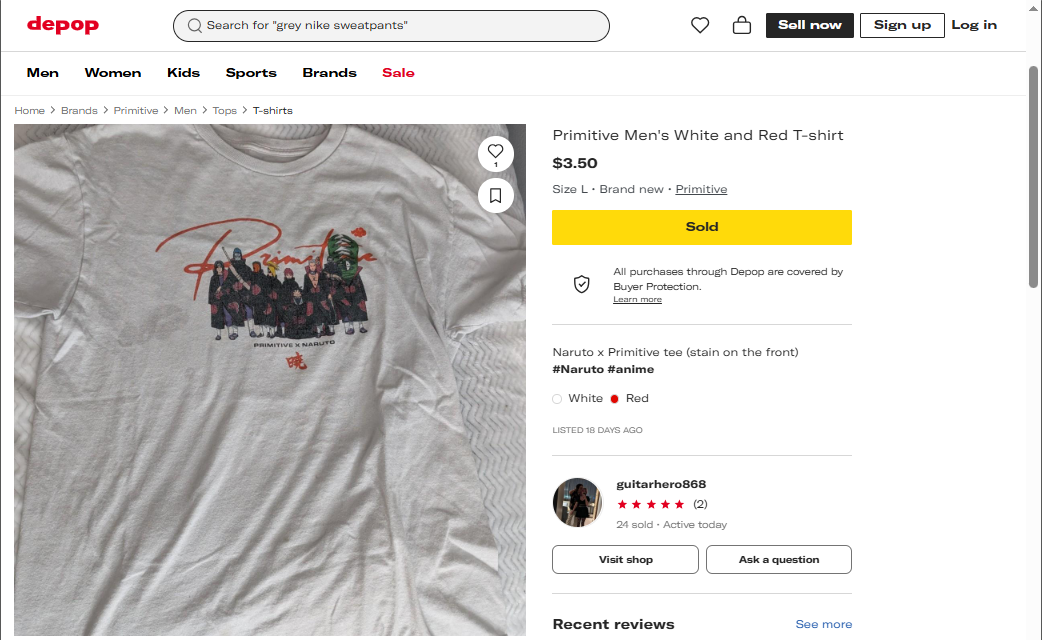Save the item using the bookmark icon
This screenshot has height=640, width=1042.
click(x=496, y=195)
